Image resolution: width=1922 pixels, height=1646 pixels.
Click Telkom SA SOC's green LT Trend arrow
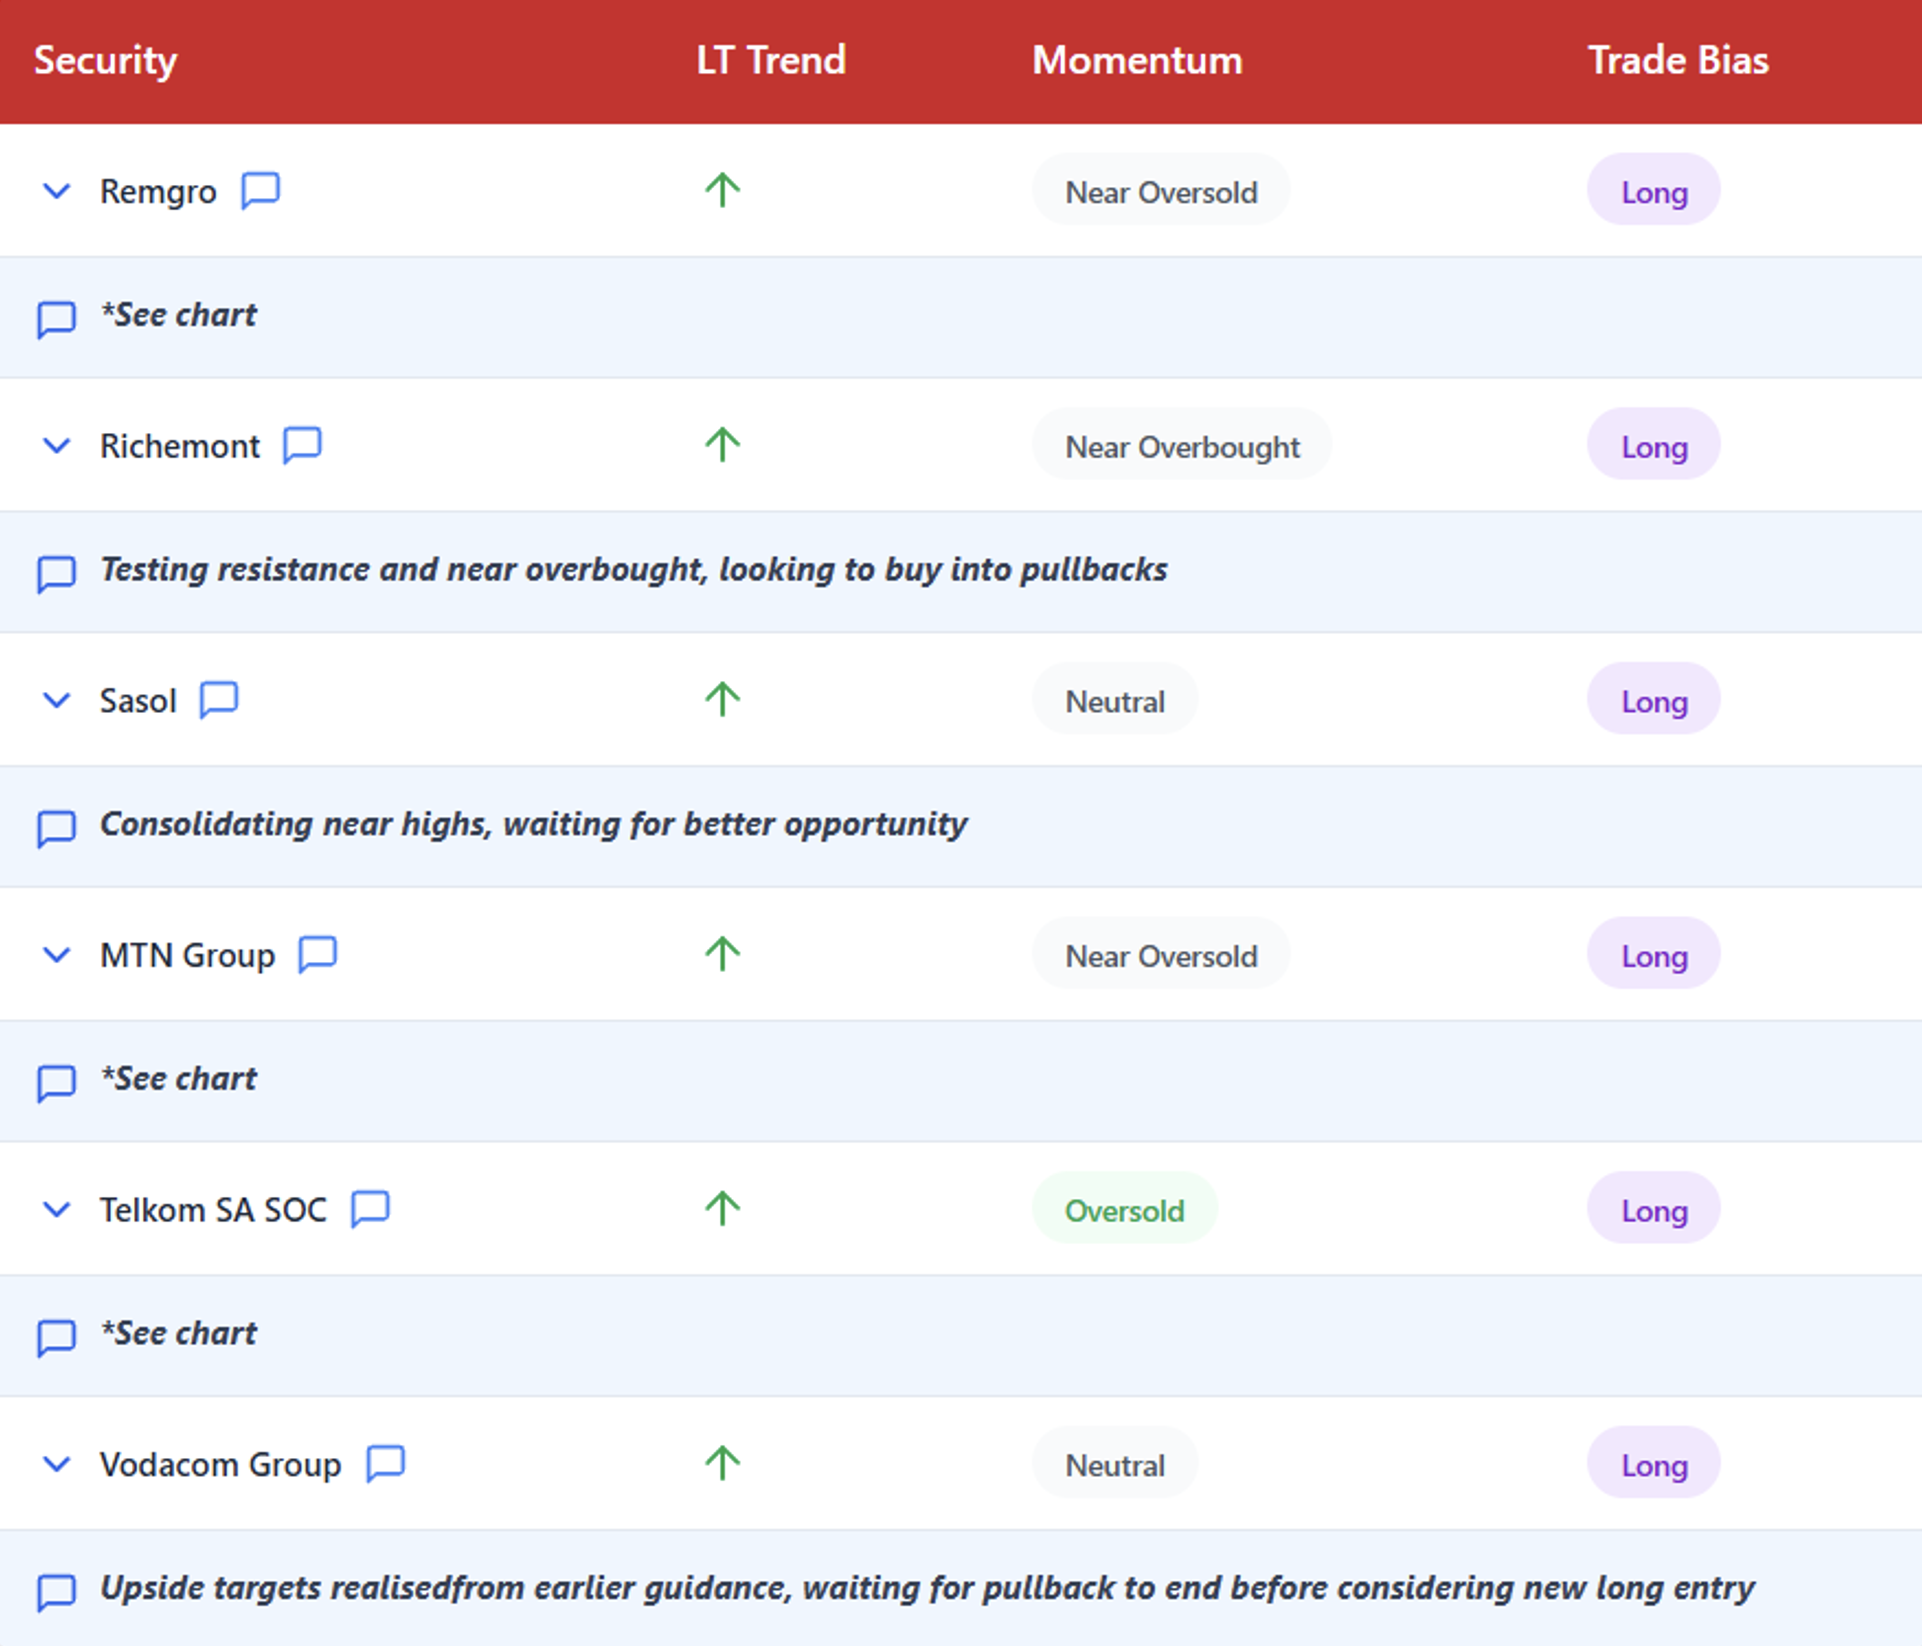coord(722,1208)
